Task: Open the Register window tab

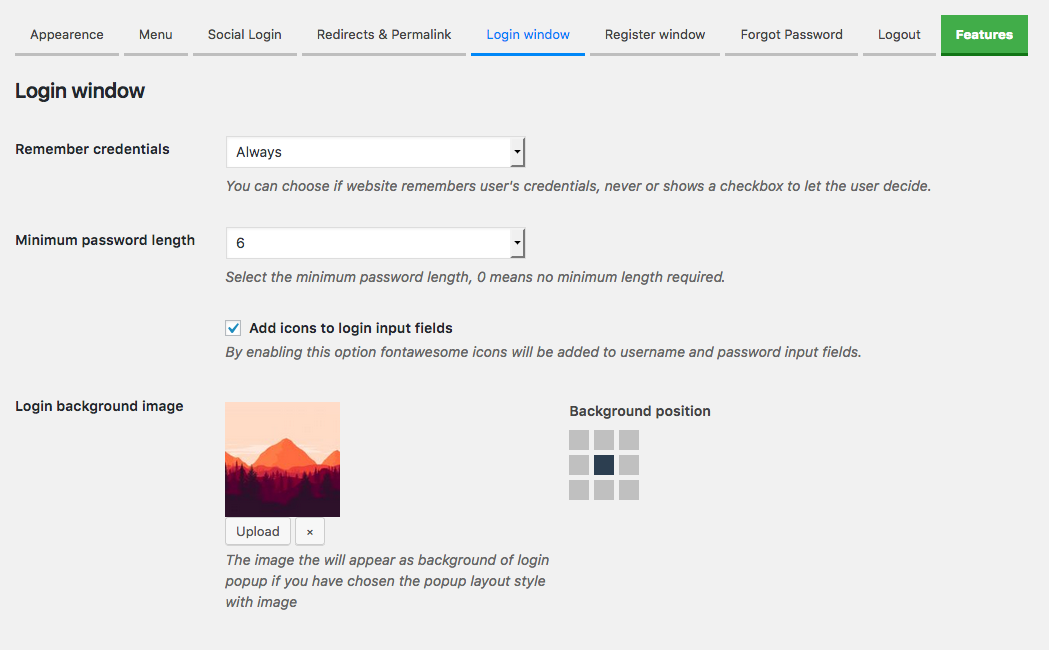Action: pyautogui.click(x=655, y=35)
